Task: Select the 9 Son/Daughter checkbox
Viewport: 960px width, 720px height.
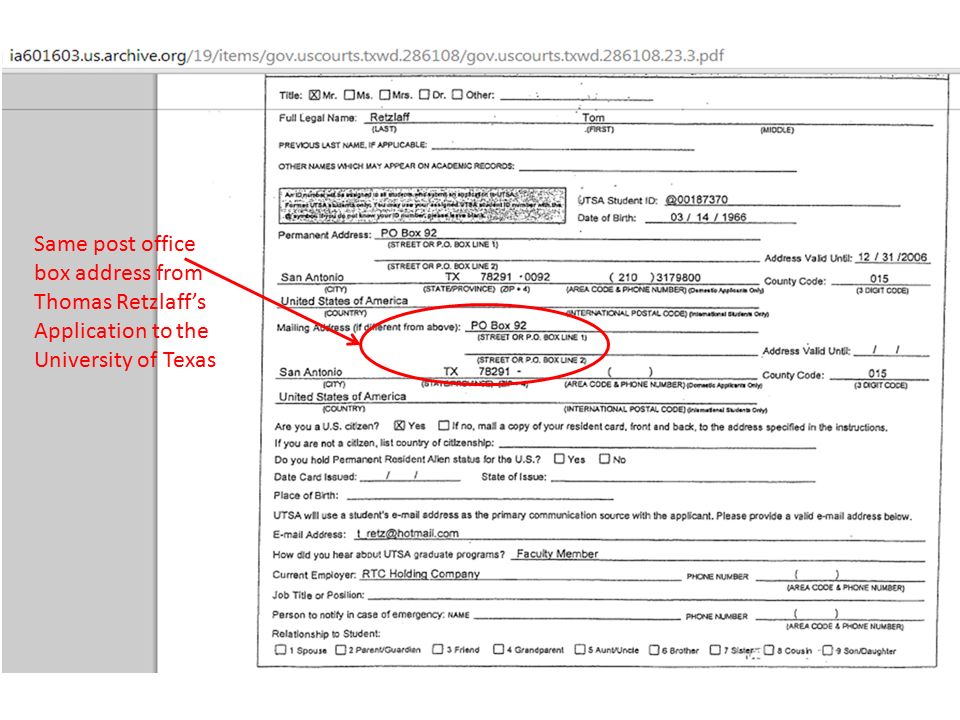Action: click(826, 650)
